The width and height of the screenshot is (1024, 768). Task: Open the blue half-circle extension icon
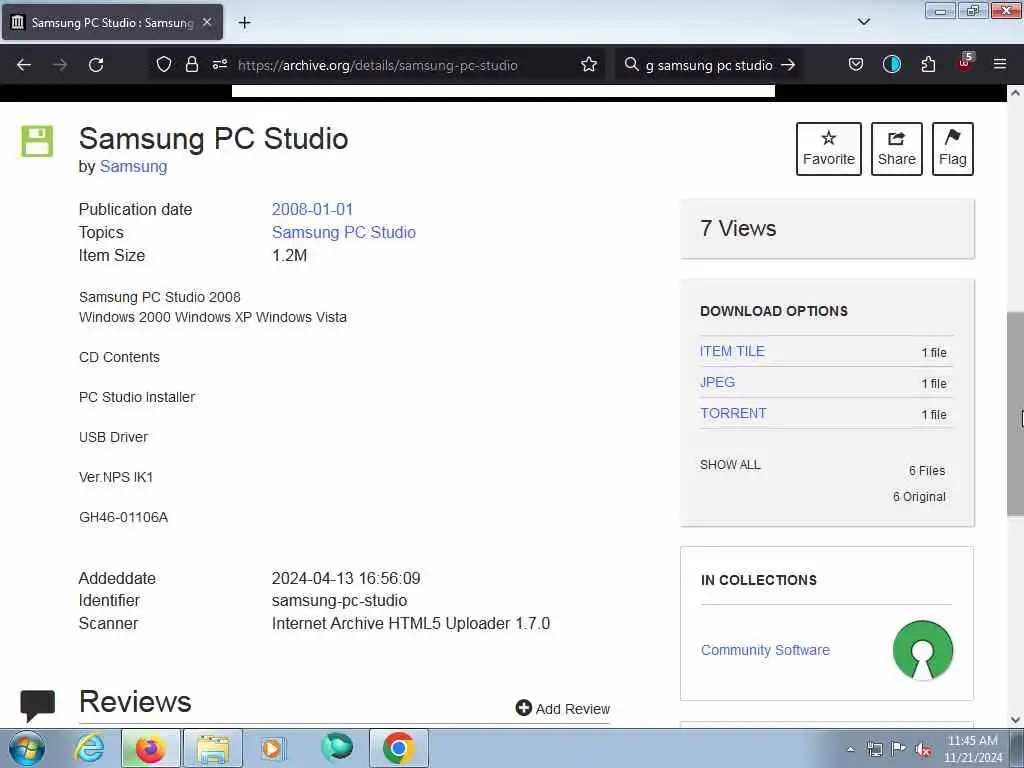coord(891,64)
